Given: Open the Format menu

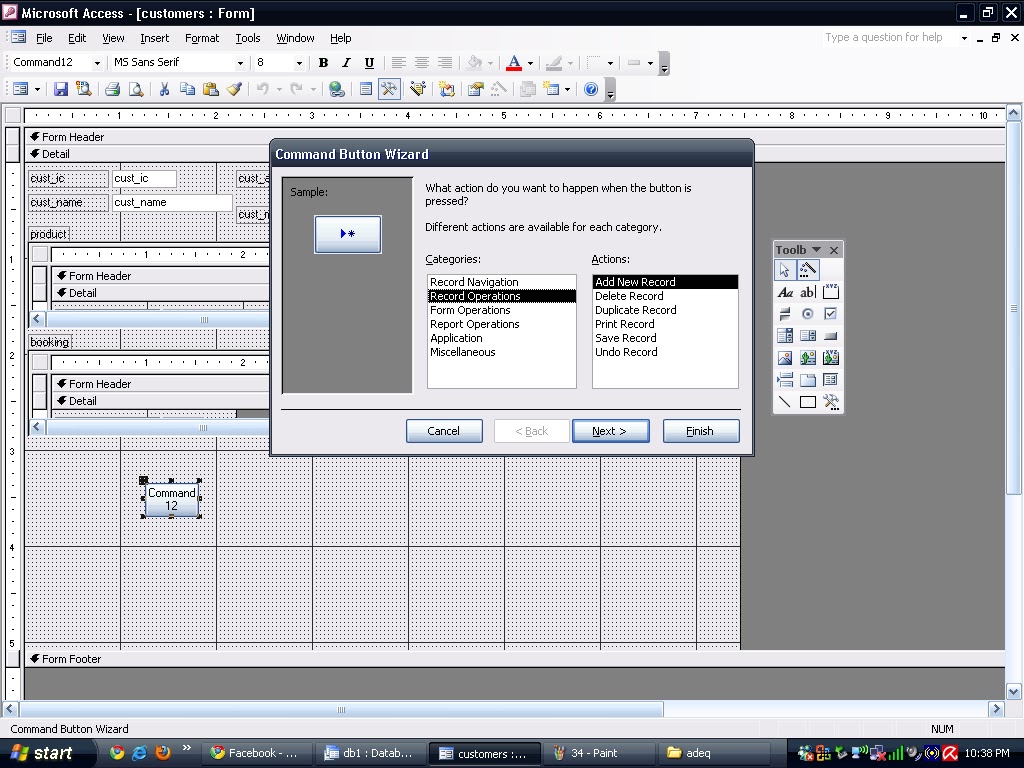Looking at the screenshot, I should pos(202,38).
